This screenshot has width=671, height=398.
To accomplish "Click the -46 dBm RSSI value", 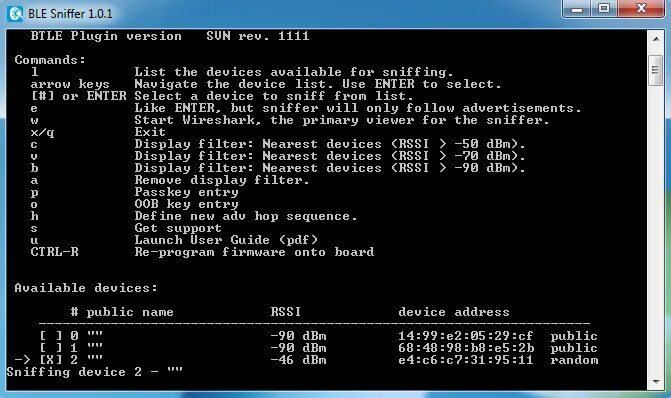I will tap(298, 360).
